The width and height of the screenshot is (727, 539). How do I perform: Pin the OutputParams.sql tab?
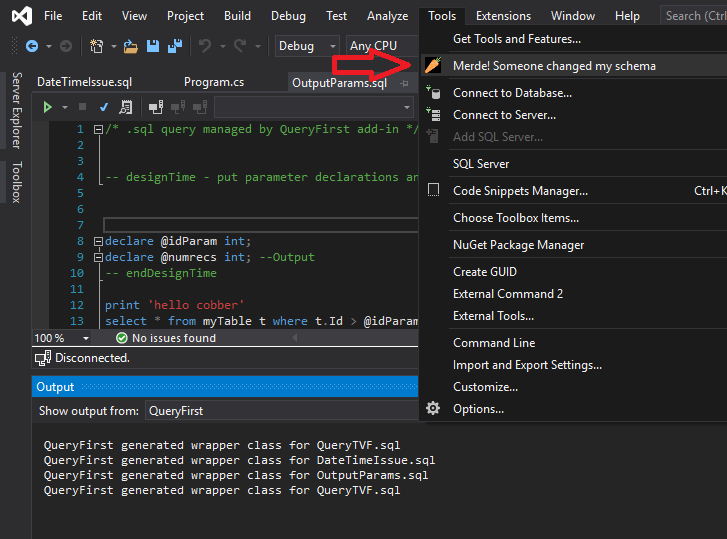[405, 83]
